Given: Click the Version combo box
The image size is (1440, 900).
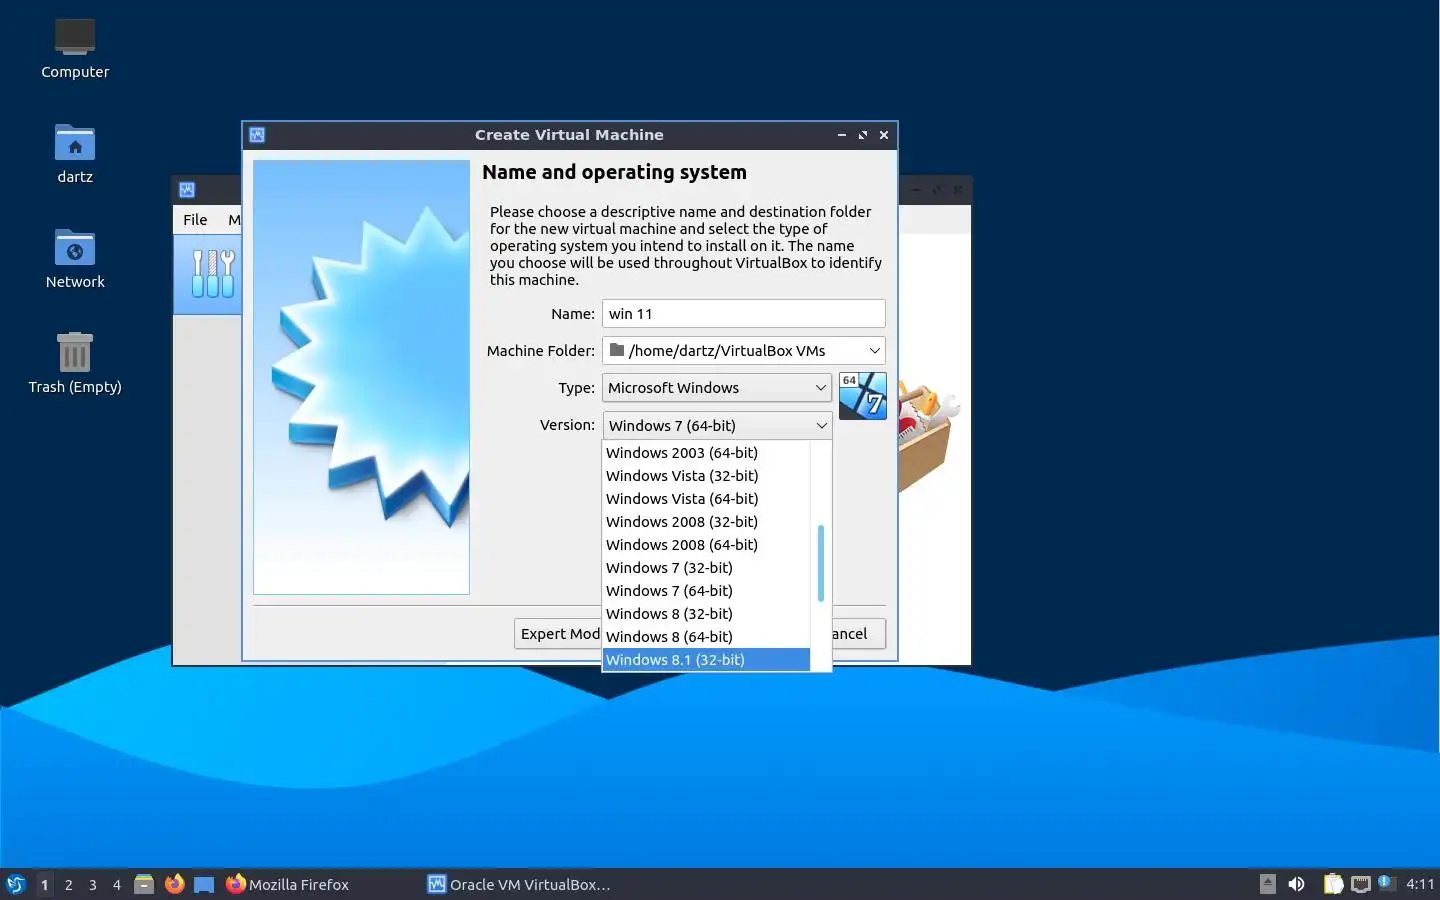Looking at the screenshot, I should pyautogui.click(x=717, y=425).
